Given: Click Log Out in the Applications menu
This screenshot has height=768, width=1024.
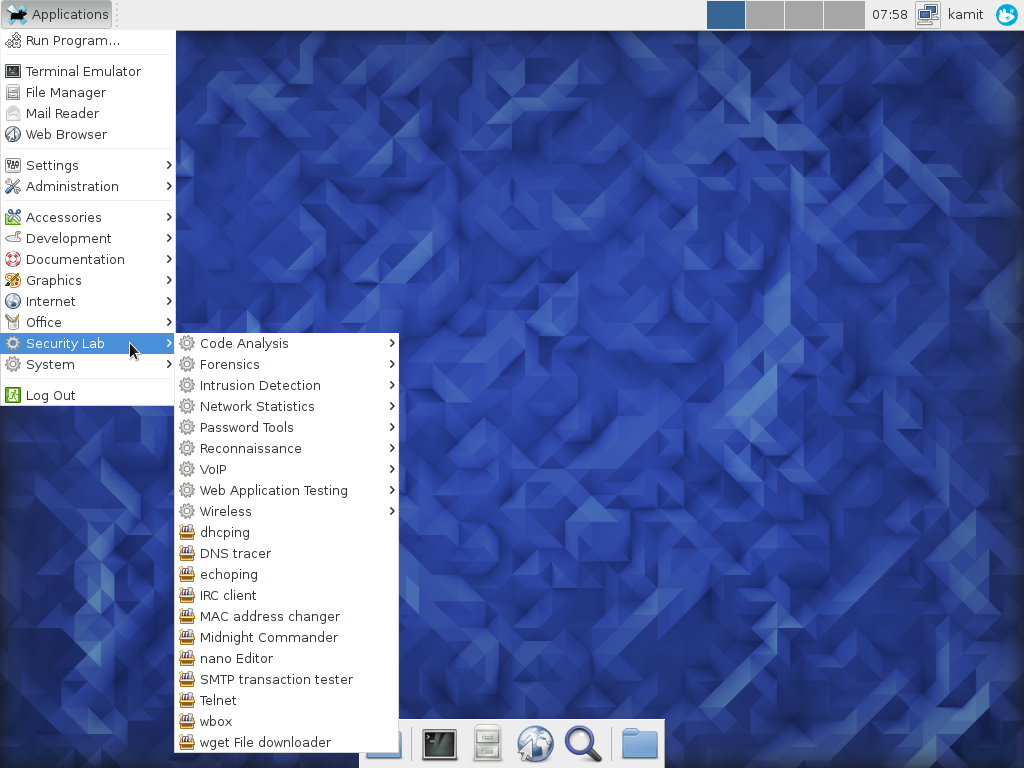Looking at the screenshot, I should (x=50, y=395).
